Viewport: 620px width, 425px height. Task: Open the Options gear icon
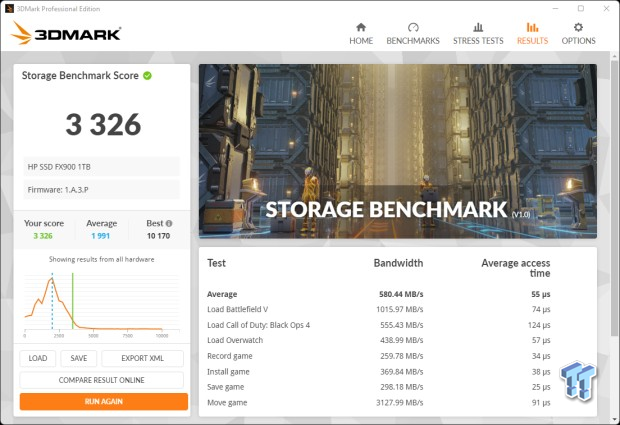[x=578, y=27]
